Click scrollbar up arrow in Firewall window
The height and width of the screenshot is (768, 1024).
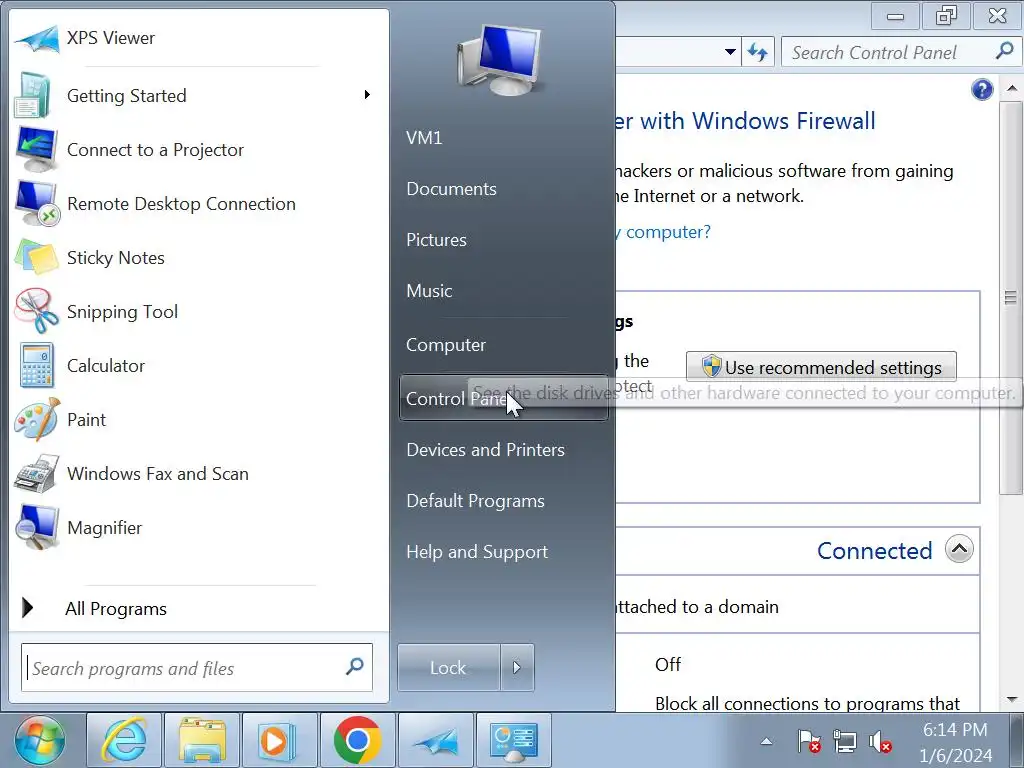[1012, 88]
